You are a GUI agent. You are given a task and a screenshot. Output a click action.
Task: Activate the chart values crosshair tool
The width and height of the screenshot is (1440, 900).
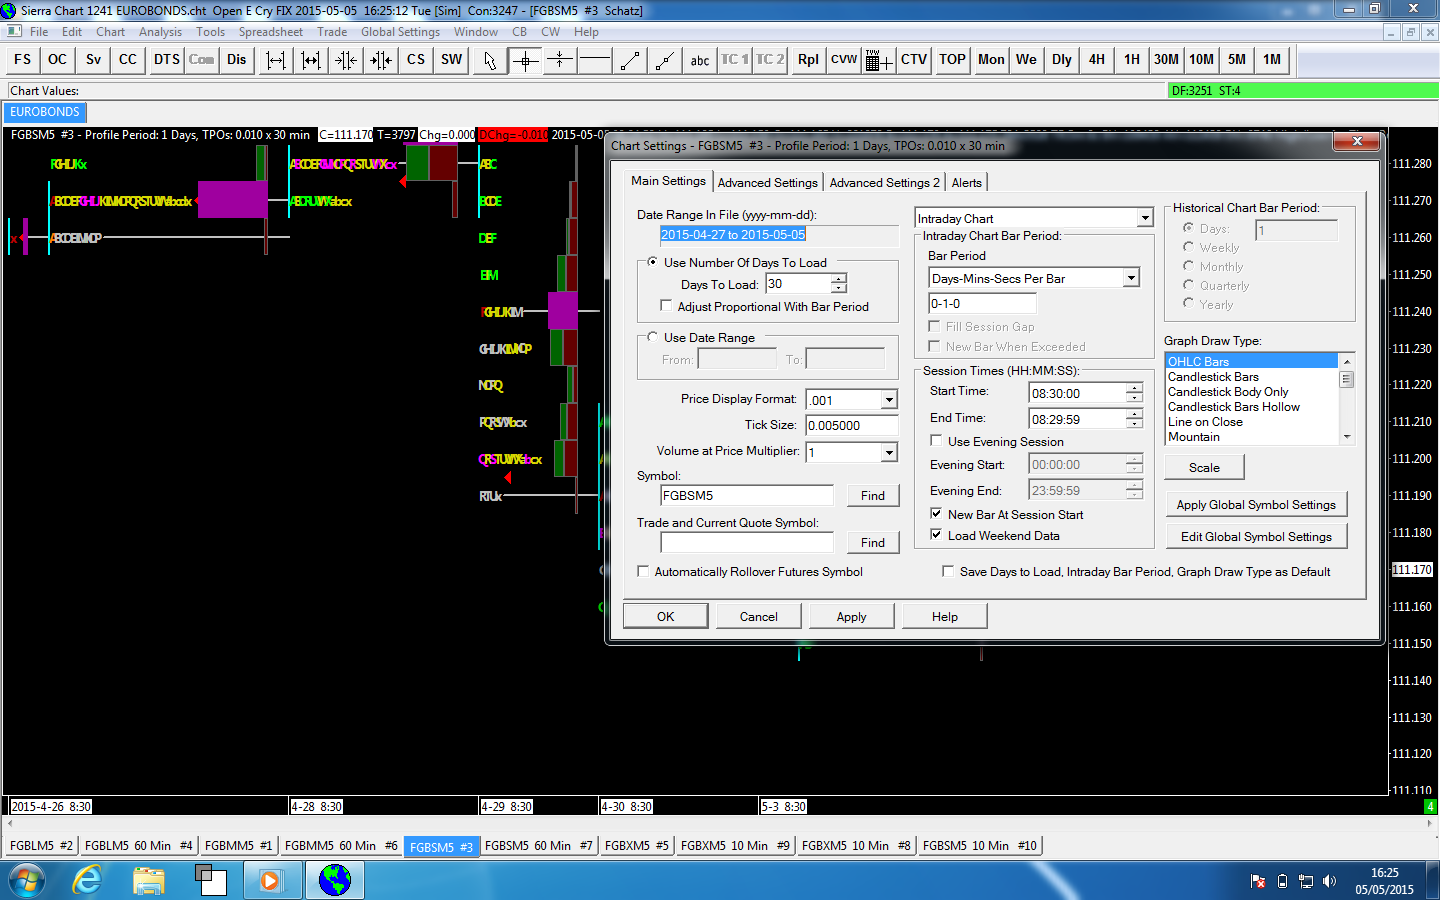525,60
